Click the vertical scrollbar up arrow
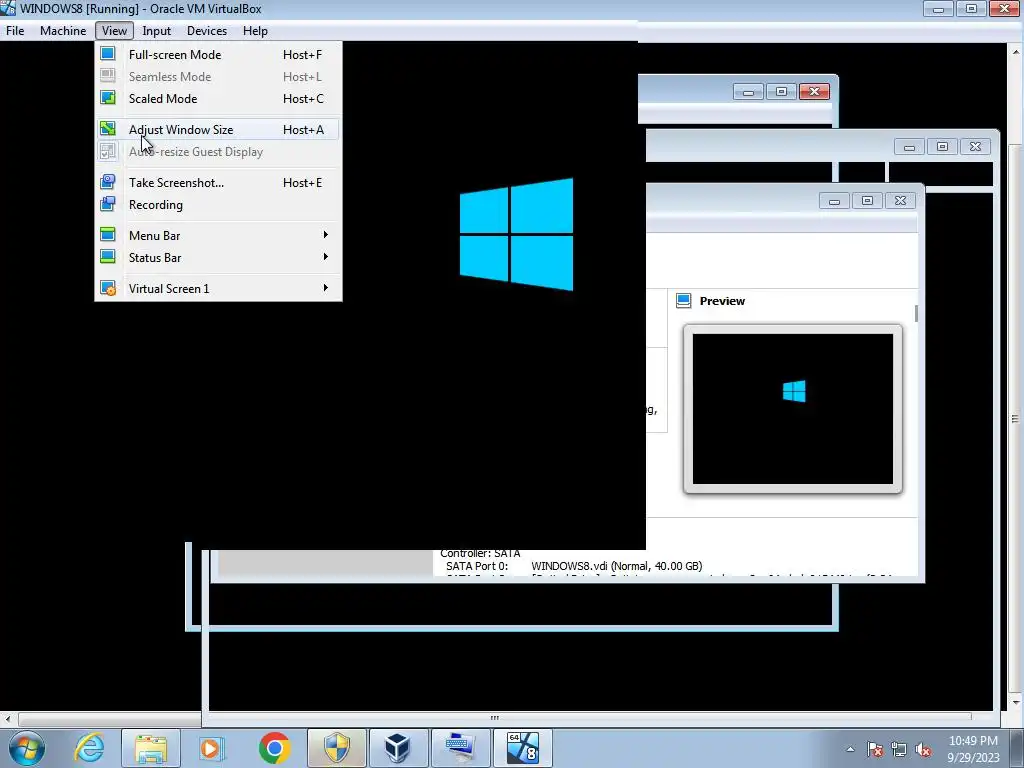This screenshot has width=1024, height=768. [x=1017, y=52]
